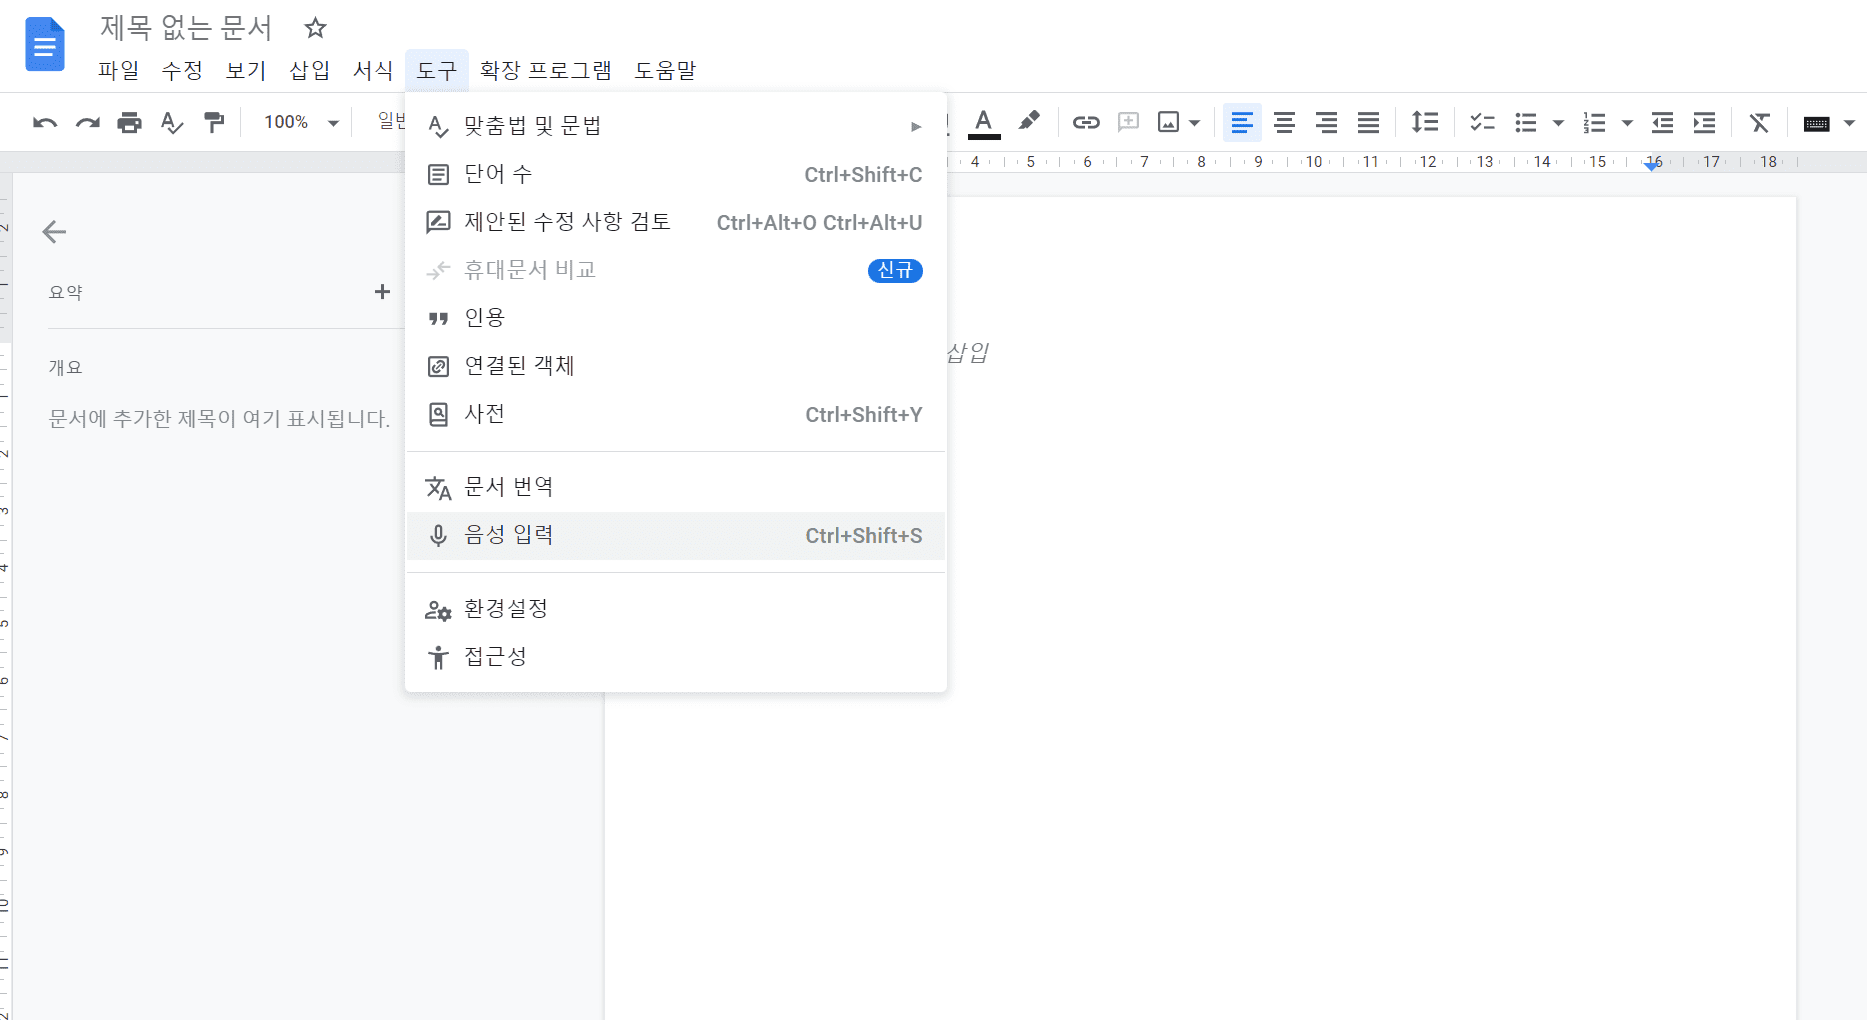Click the print icon
The height and width of the screenshot is (1020, 1867).
(x=130, y=123)
